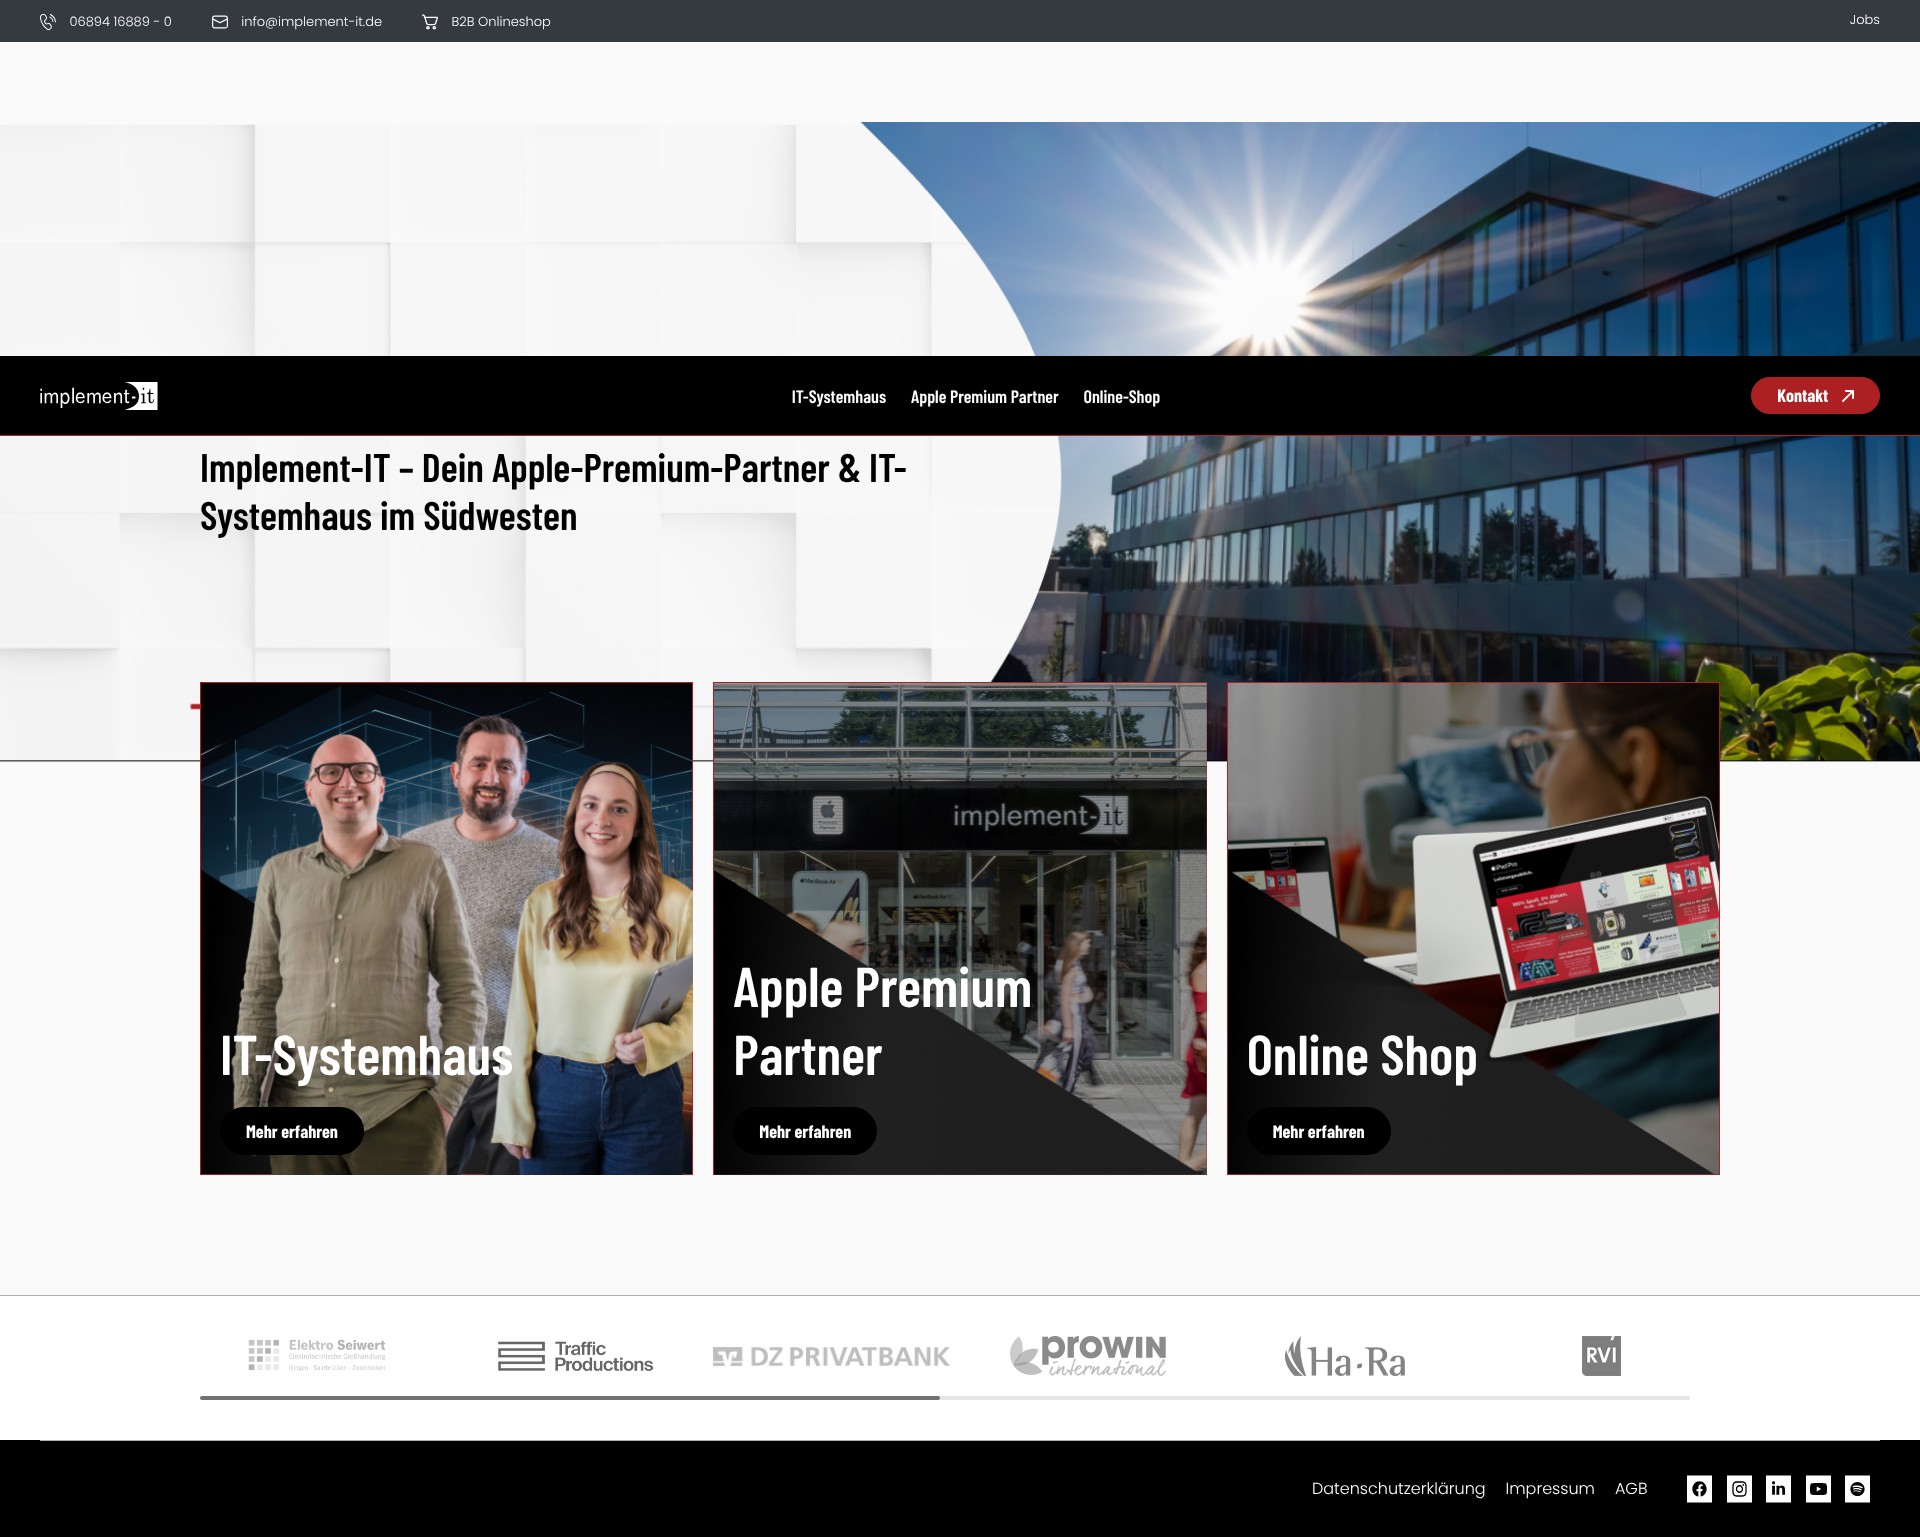Image resolution: width=1920 pixels, height=1537 pixels.
Task: Click the phone icon in top bar
Action: 47,21
